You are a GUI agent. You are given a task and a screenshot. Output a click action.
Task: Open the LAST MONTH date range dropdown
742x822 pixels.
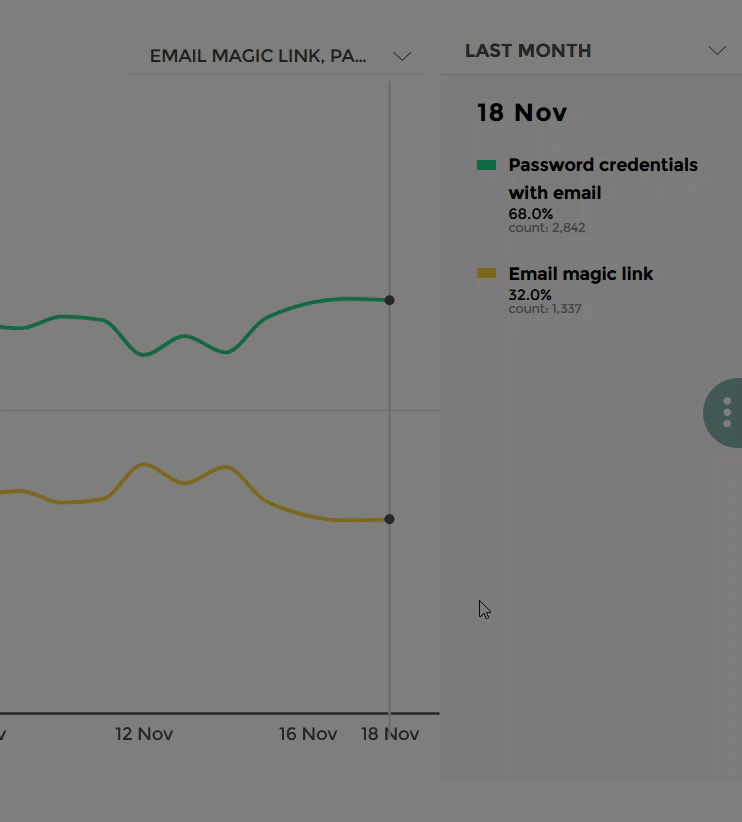591,51
